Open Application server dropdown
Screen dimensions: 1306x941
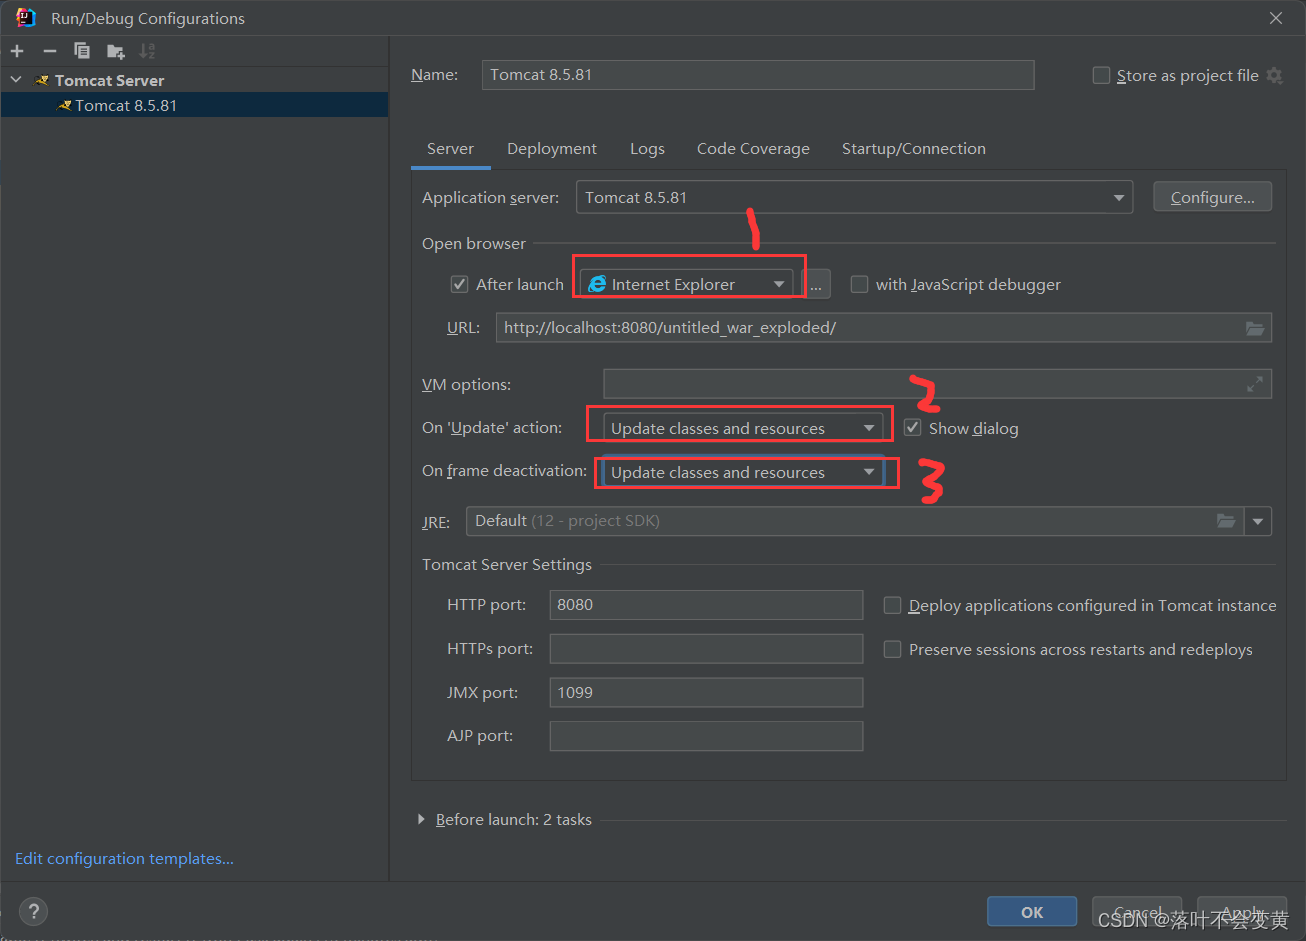(854, 197)
